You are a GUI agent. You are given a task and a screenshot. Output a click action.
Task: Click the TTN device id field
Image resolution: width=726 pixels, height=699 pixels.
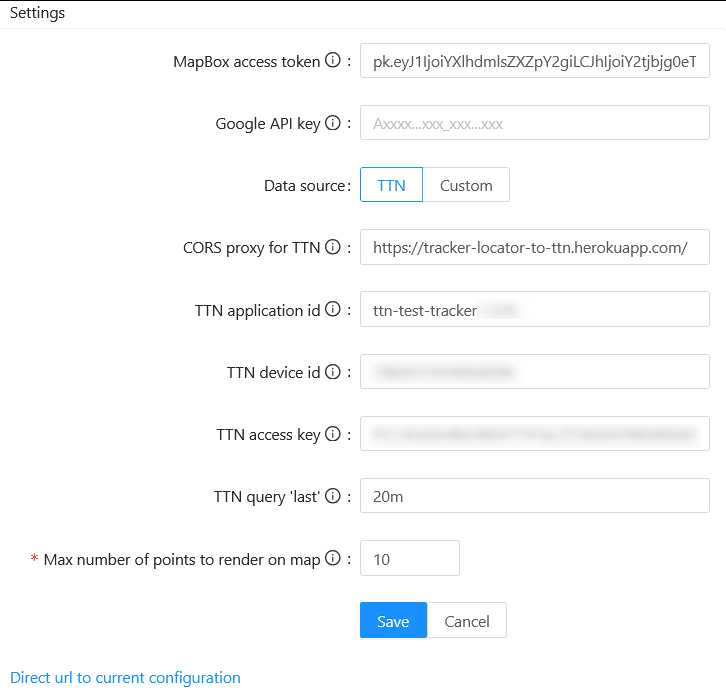coord(534,372)
